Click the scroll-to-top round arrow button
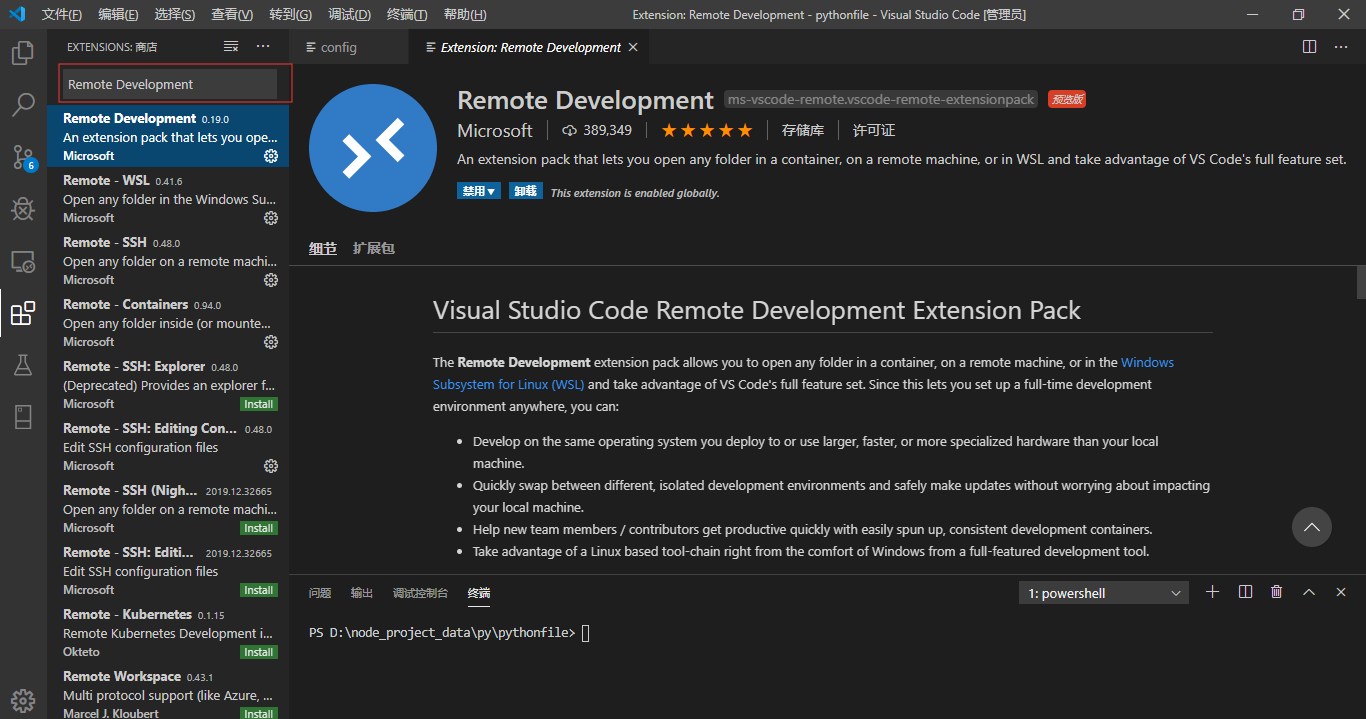This screenshot has height=719, width=1366. click(x=1312, y=527)
